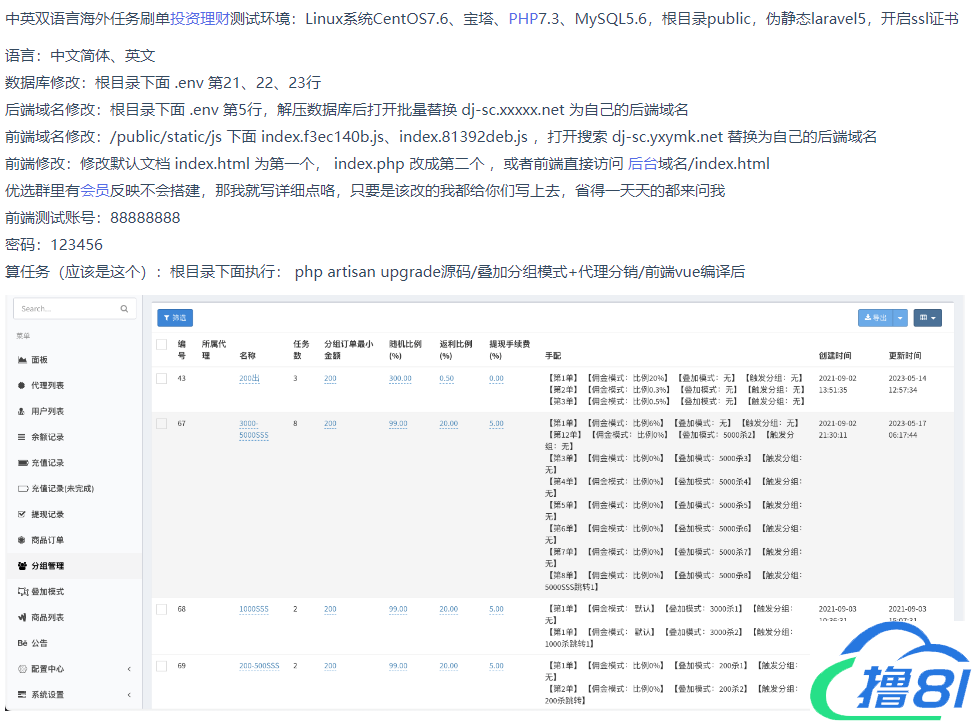Tick the select-all checkbox in the table header
Screen dimensions: 972x721
click(162, 345)
